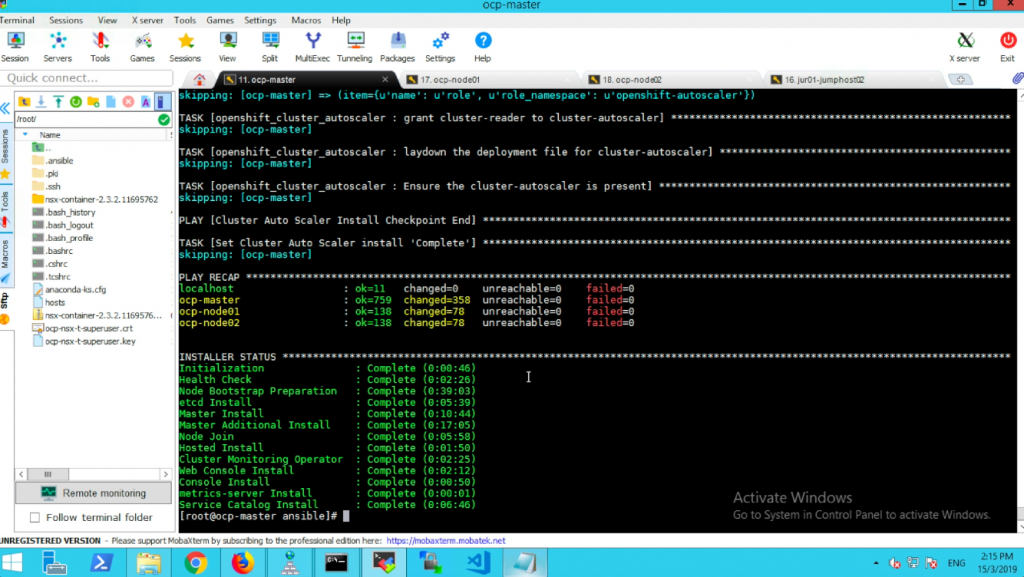The image size is (1024, 577).
Task: Switch to the 17. ocp-node01 tab
Action: click(x=450, y=80)
